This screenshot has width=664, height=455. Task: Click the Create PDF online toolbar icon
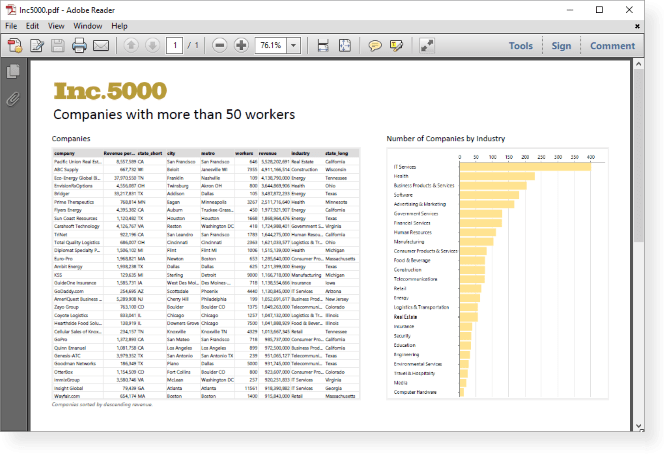pyautogui.click(x=15, y=45)
